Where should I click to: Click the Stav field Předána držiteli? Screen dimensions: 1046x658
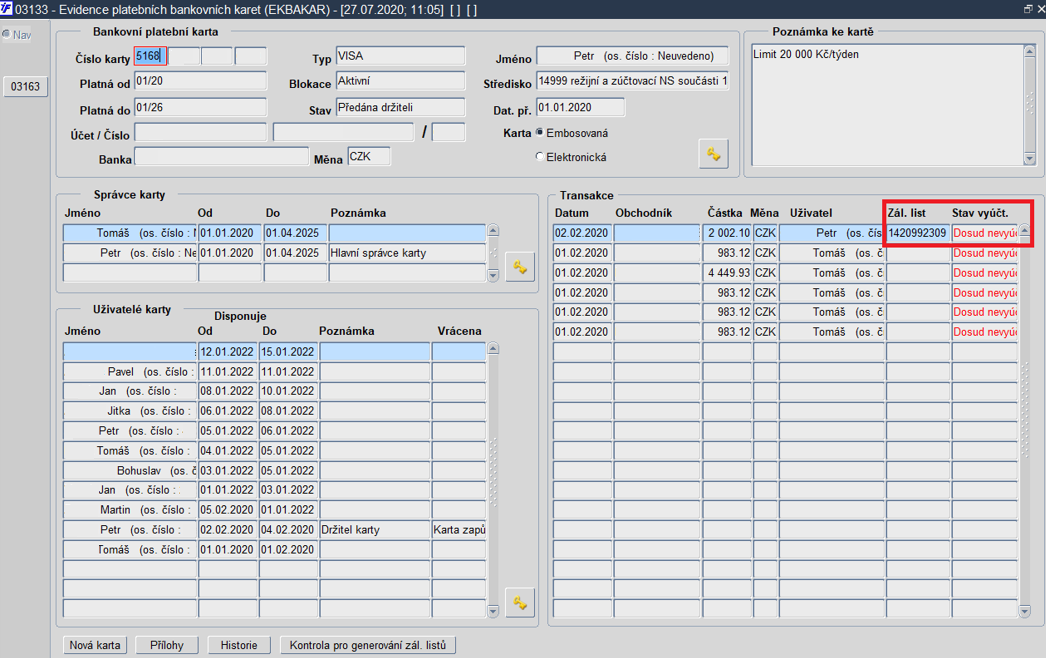[400, 107]
